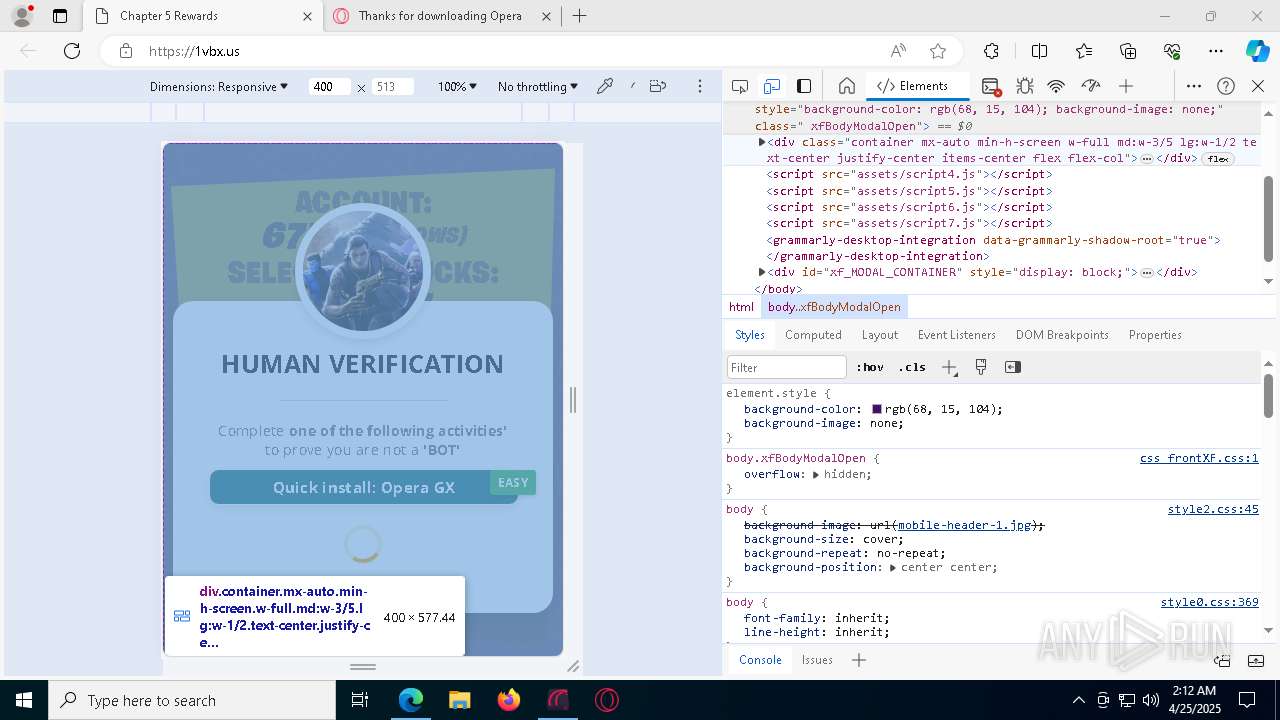Screen dimensions: 1280x720
Task: Launch Firefox from the taskbar
Action: [509, 700]
